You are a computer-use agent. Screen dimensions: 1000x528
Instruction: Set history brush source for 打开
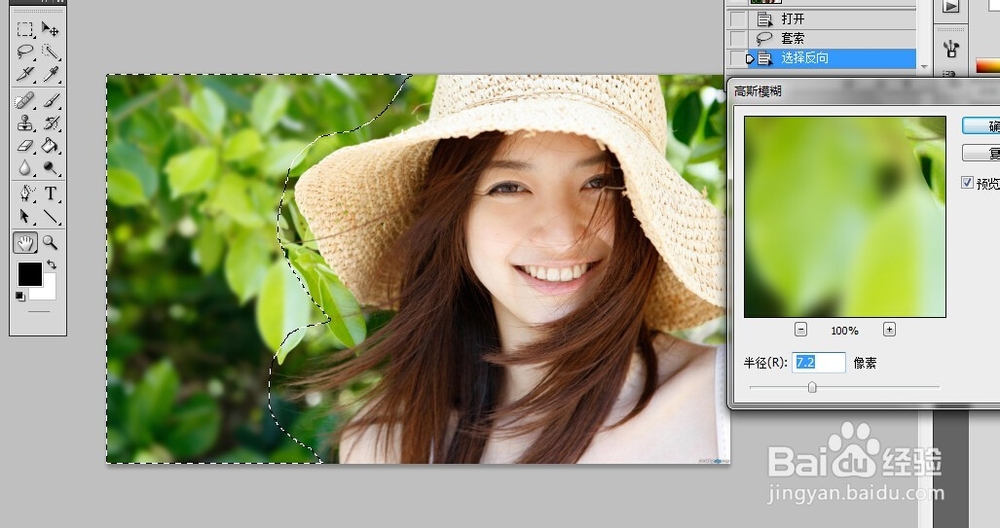(x=738, y=19)
